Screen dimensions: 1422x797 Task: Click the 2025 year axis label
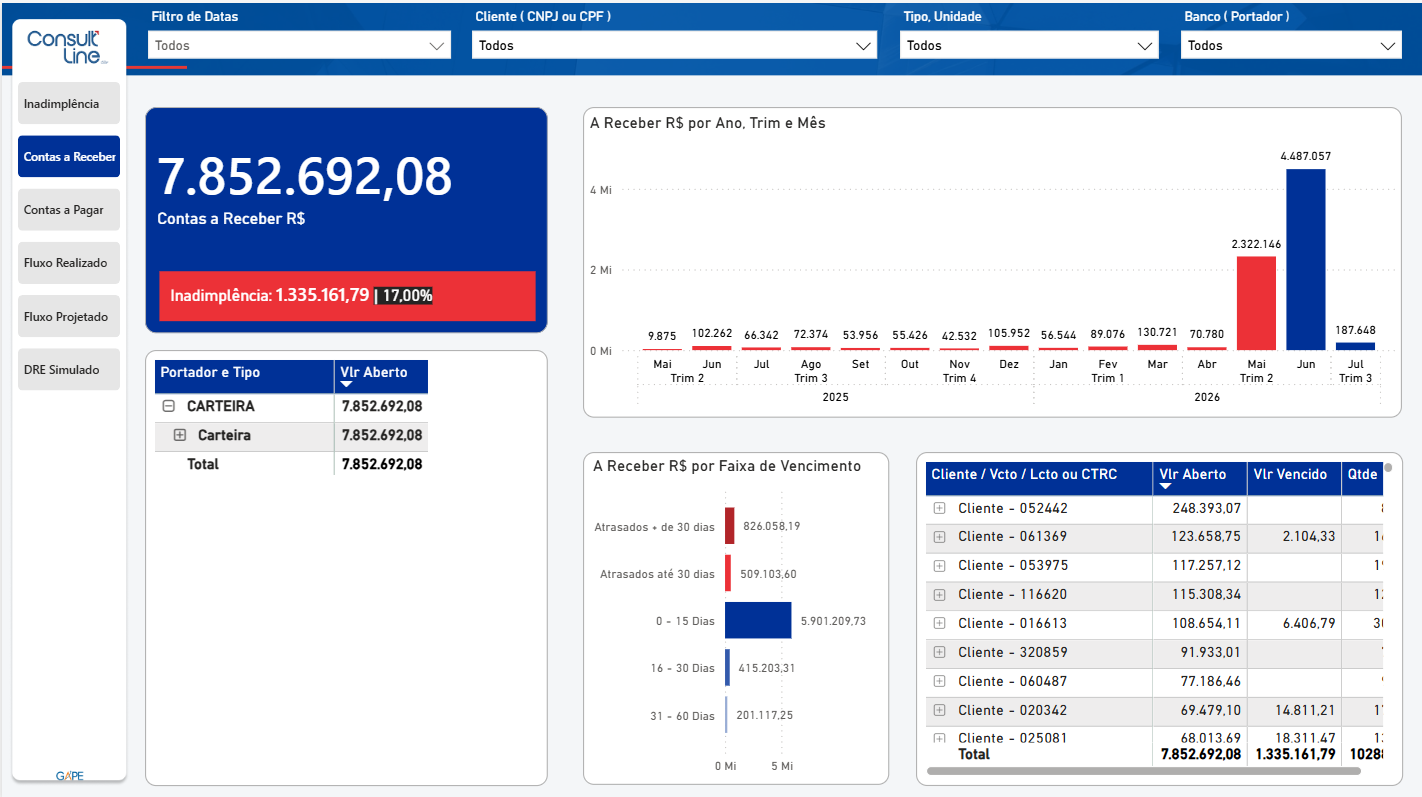pos(835,397)
